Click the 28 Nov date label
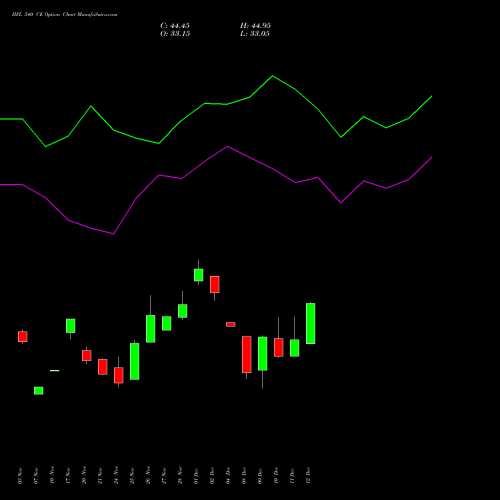Image resolution: width=500 pixels, height=500 pixels. tap(180, 476)
